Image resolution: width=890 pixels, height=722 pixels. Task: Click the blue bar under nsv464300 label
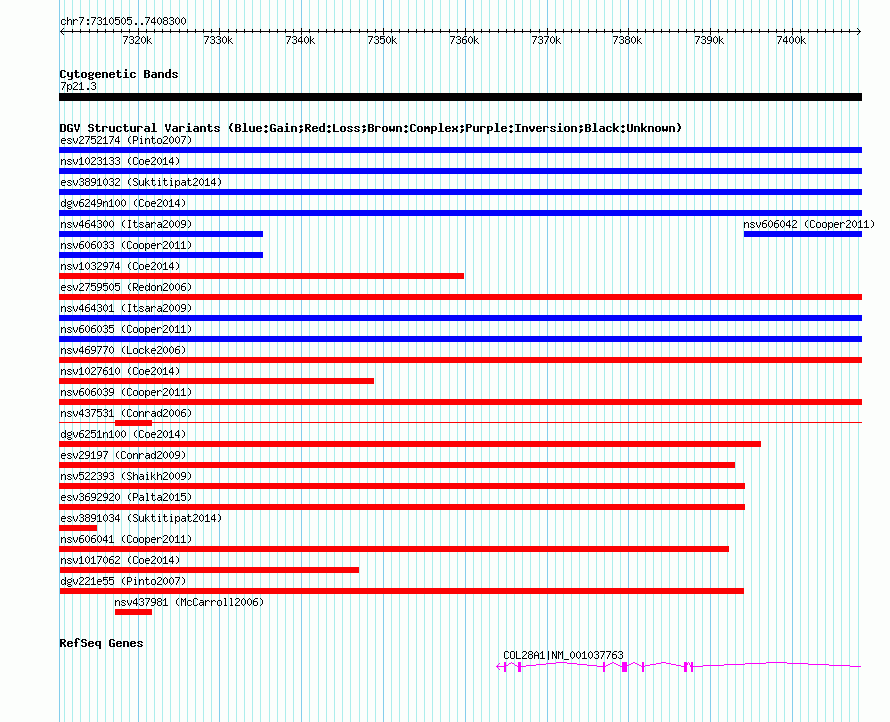coord(161,234)
